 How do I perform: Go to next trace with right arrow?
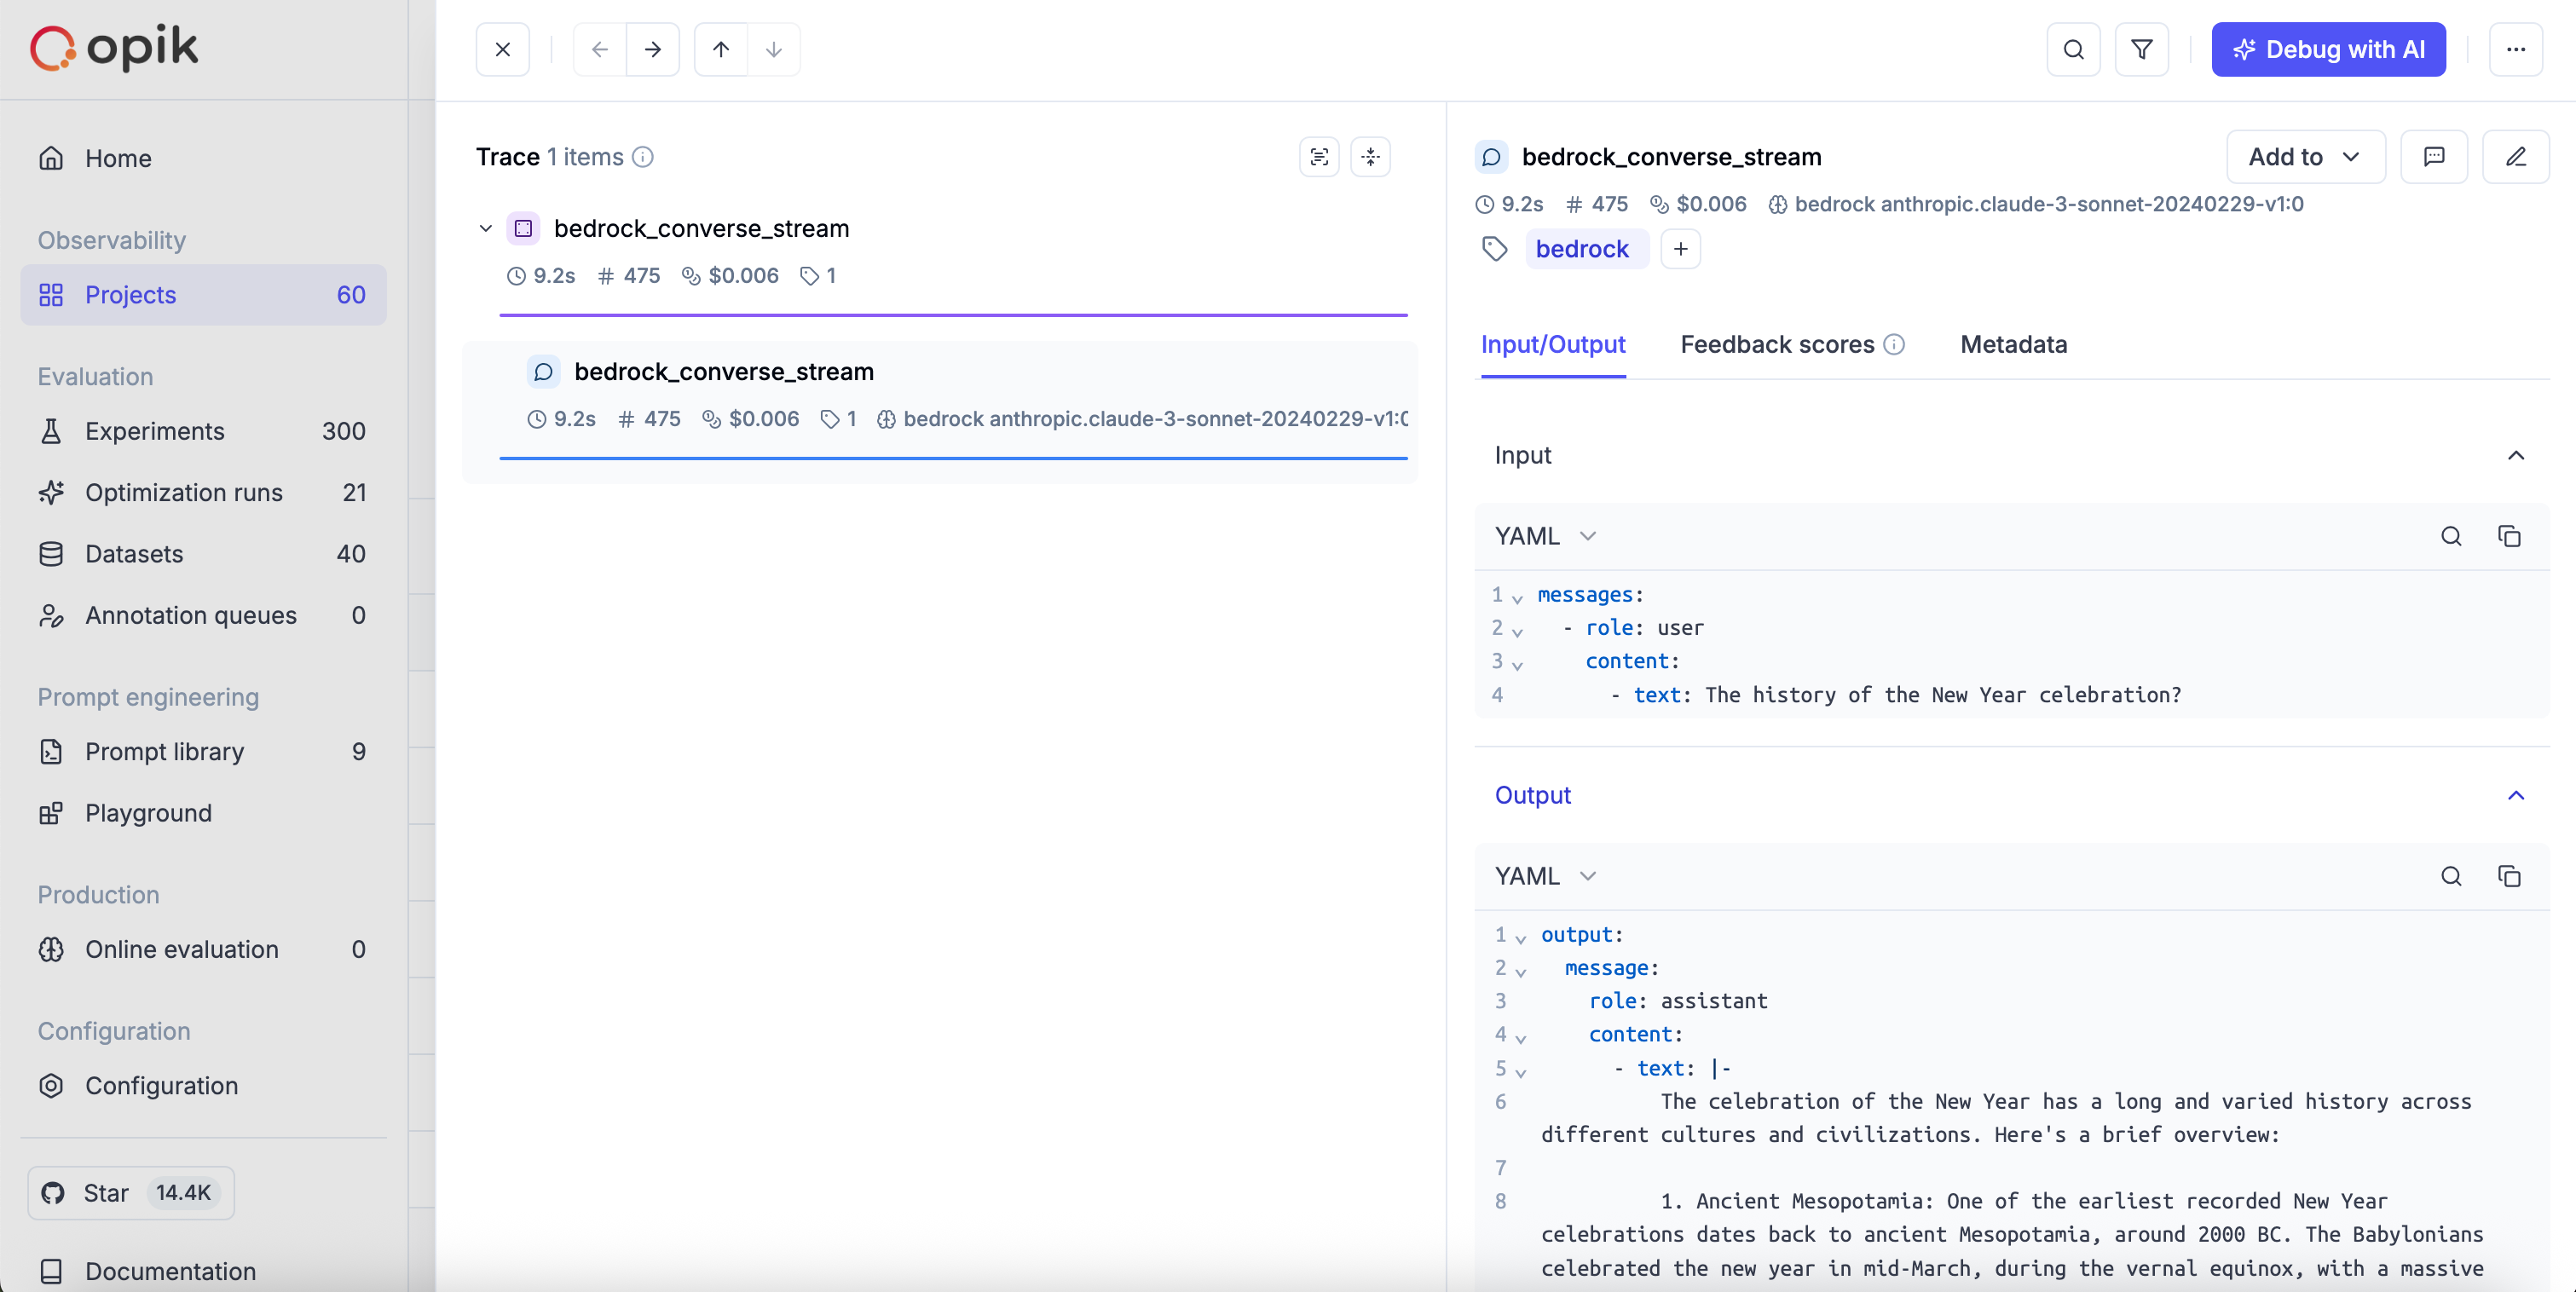tap(652, 49)
